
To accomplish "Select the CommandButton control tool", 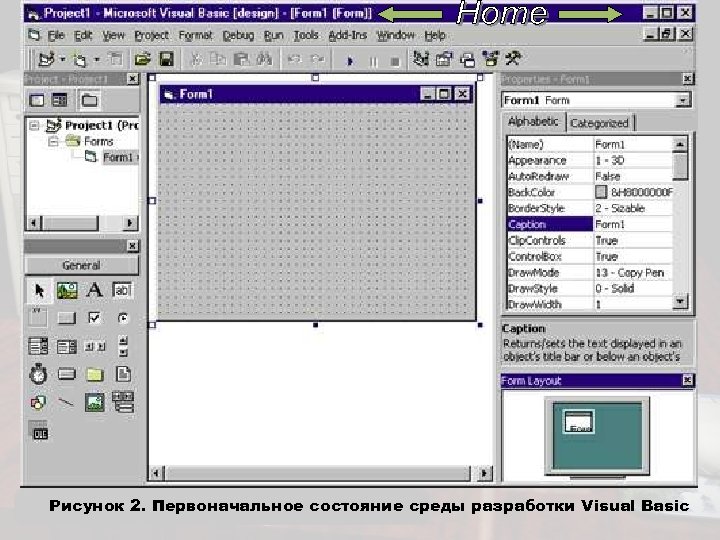I will coord(67,318).
